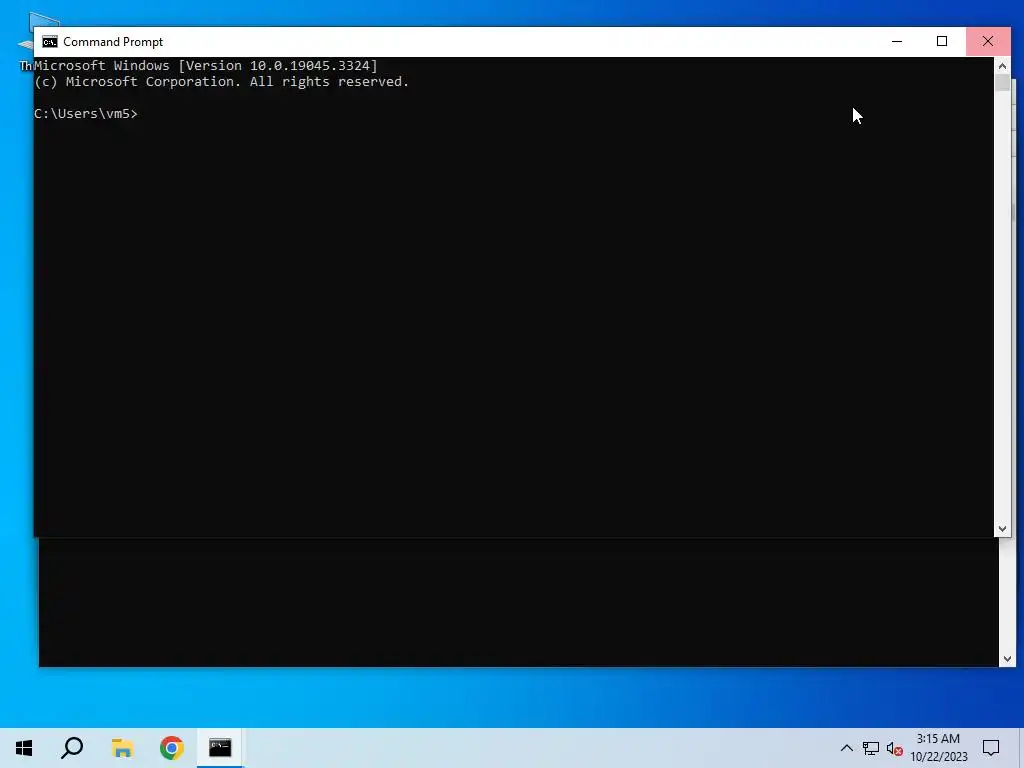The width and height of the screenshot is (1024, 768).
Task: Click the scroll down arrow in front Command Prompt
Action: [1002, 529]
